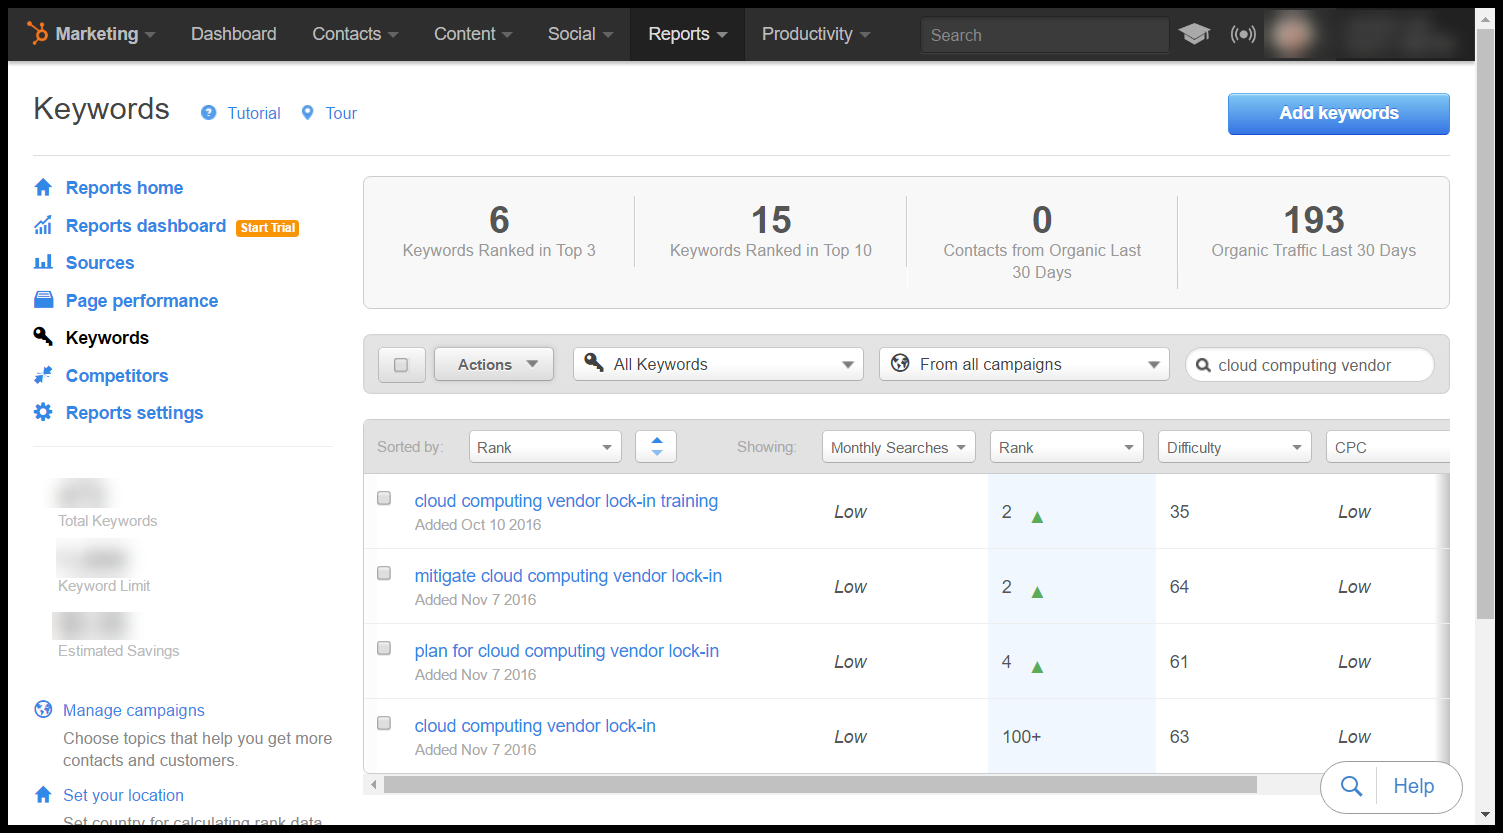Open the HubSpot Academy graduation cap icon
This screenshot has width=1503, height=833.
(x=1194, y=34)
